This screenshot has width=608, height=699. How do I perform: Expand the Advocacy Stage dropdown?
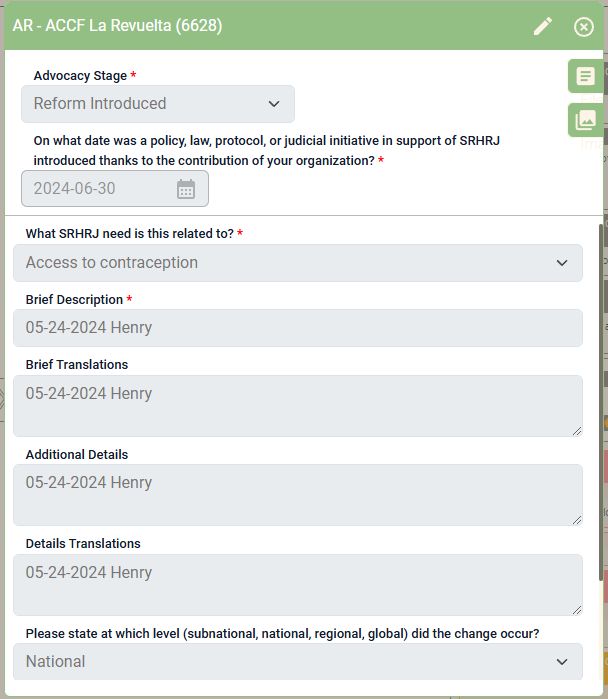(x=158, y=104)
